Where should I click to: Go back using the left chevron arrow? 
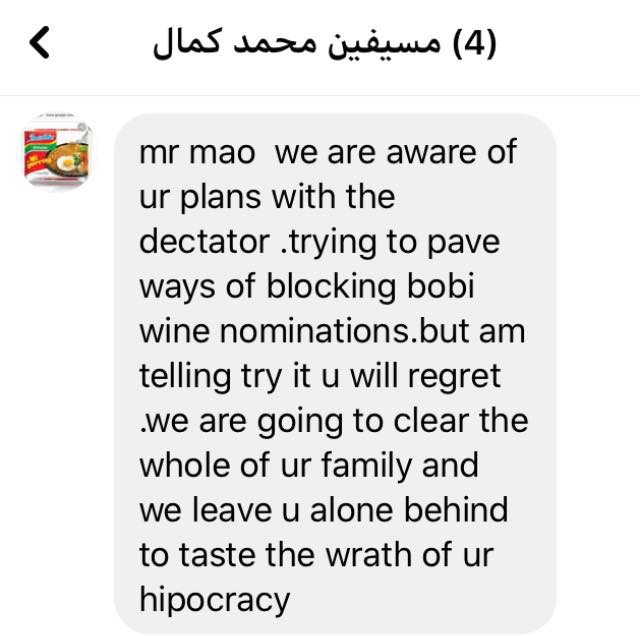[40, 42]
